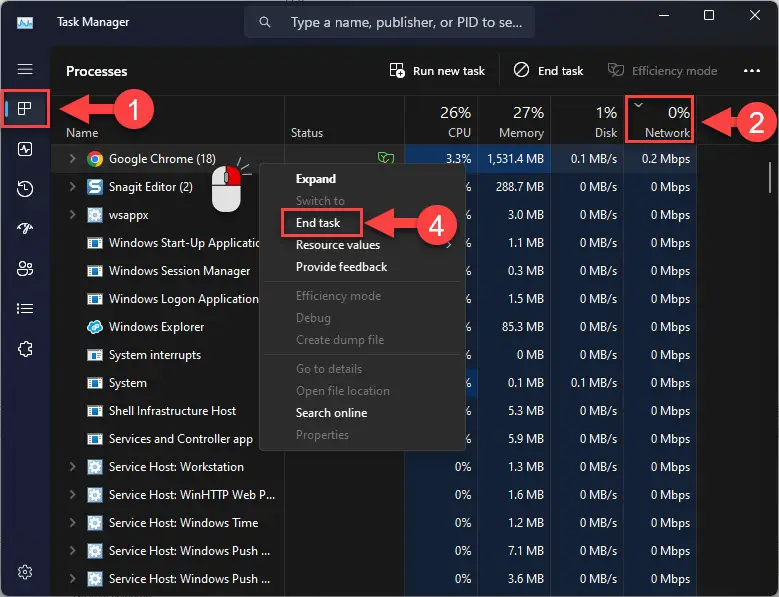Expand the Google Chrome process group
The height and width of the screenshot is (597, 779).
[73, 158]
